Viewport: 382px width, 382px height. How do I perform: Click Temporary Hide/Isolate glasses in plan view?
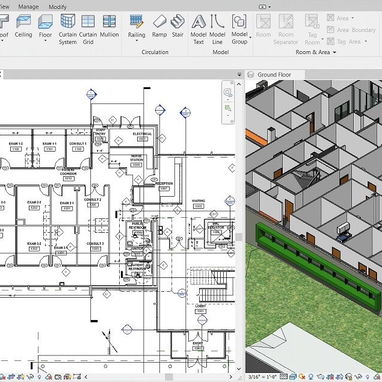pyautogui.click(x=30, y=377)
